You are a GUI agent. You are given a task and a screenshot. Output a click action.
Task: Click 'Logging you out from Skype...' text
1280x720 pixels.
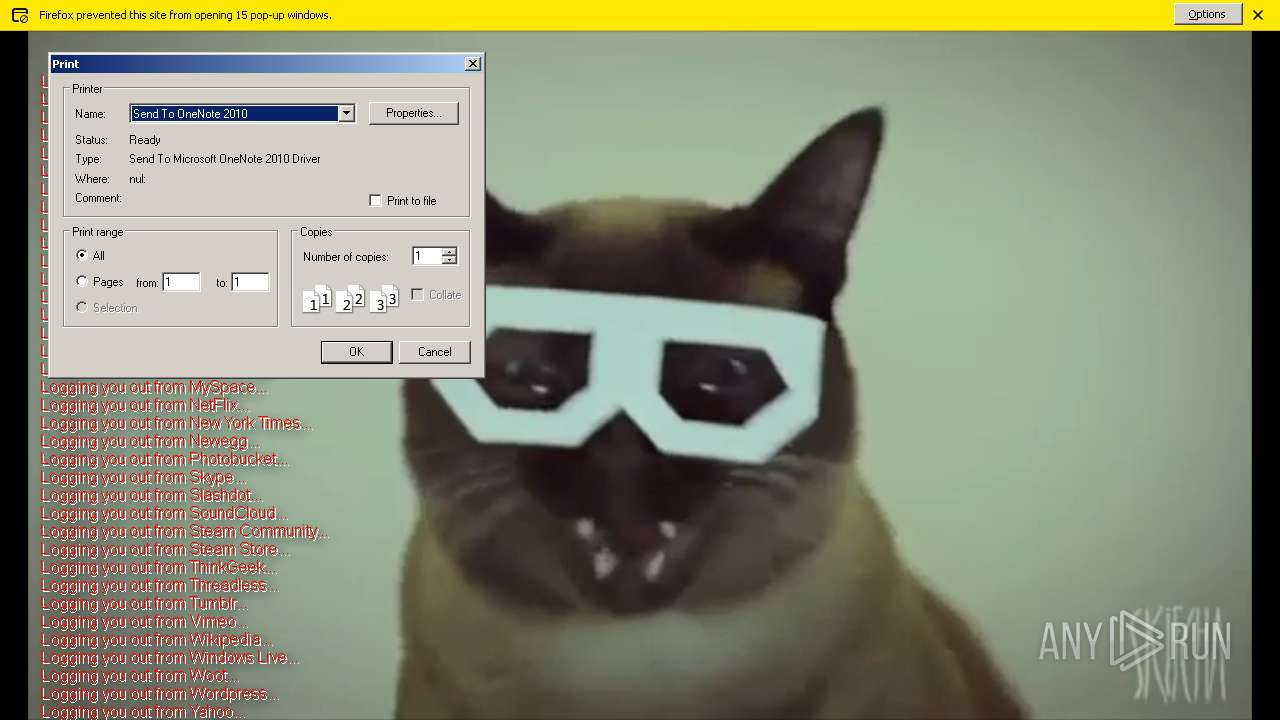[x=143, y=477]
